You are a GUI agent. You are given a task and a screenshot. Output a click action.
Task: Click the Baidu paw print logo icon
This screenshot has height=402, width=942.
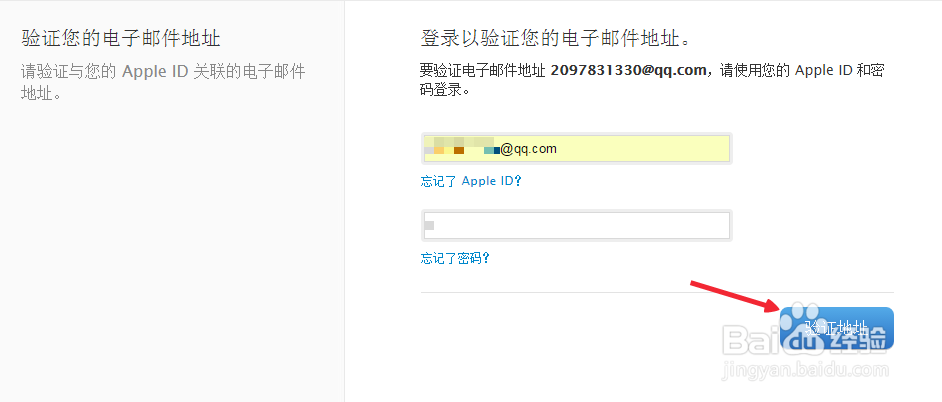click(800, 324)
